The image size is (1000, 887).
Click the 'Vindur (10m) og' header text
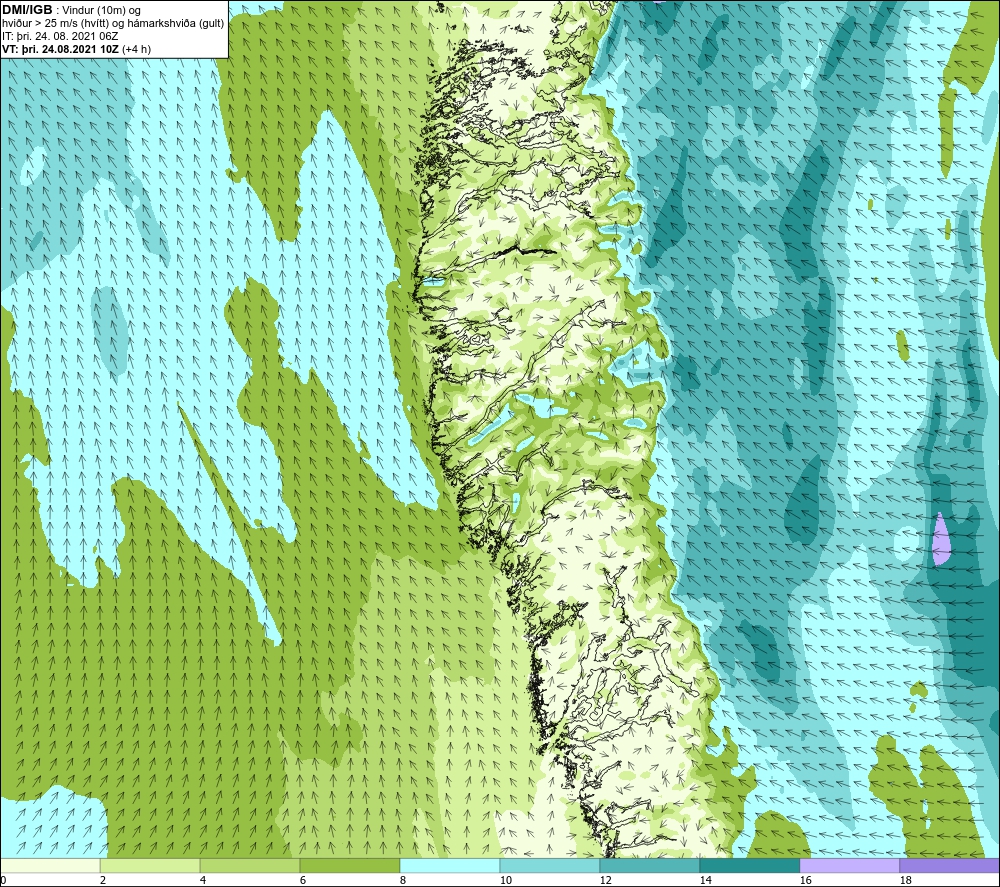103,11
